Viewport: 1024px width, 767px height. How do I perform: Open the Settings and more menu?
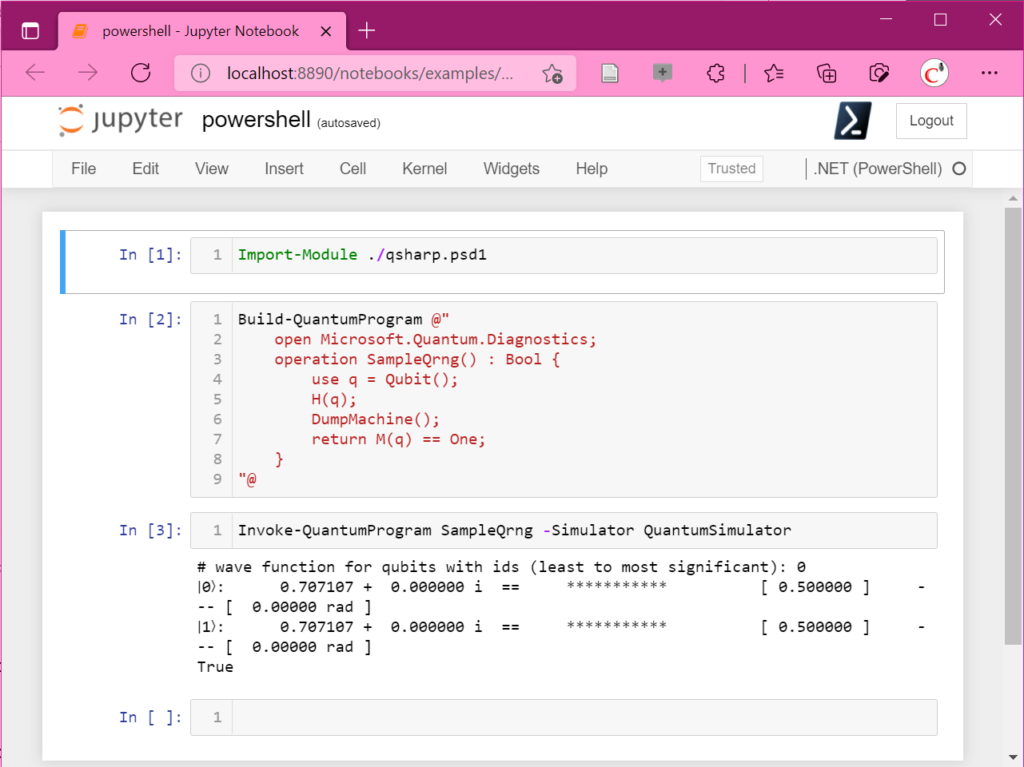click(989, 72)
